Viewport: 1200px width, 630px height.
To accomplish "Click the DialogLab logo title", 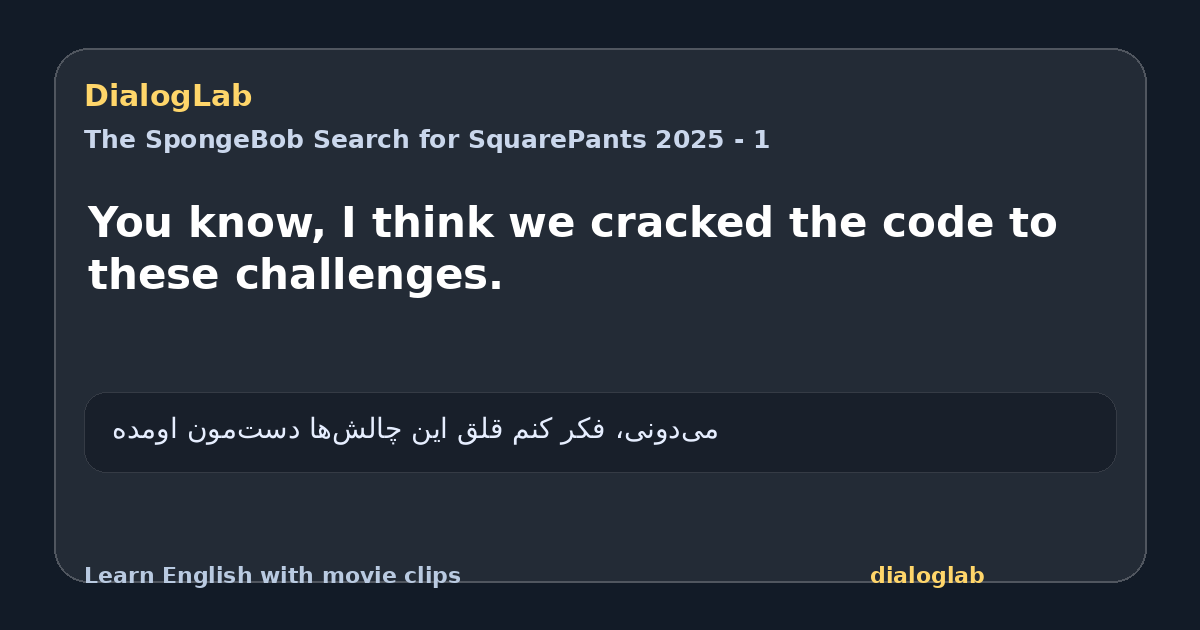I will tap(168, 96).
